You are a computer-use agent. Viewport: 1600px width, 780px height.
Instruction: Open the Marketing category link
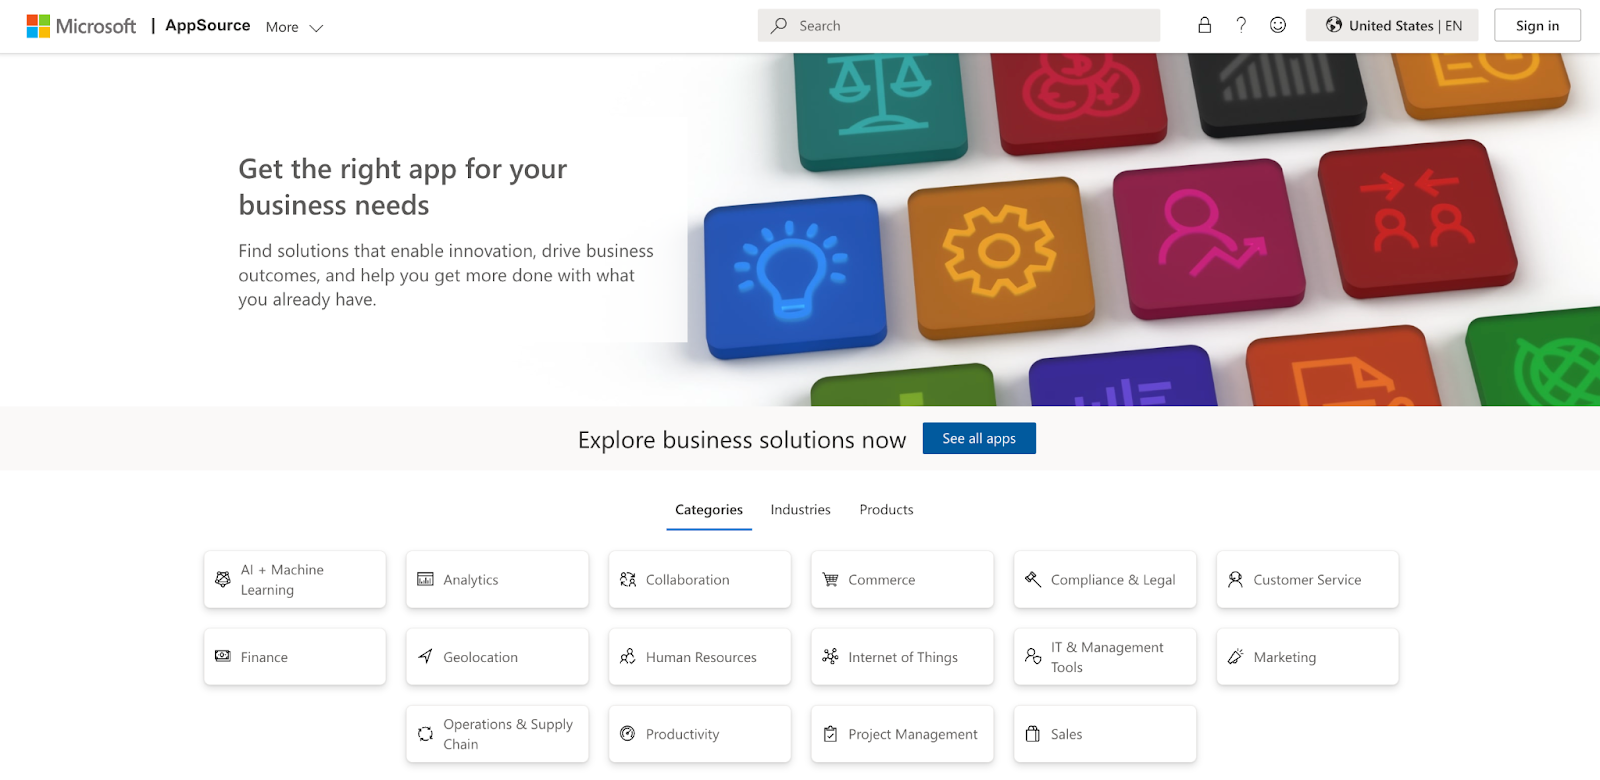coord(1307,656)
